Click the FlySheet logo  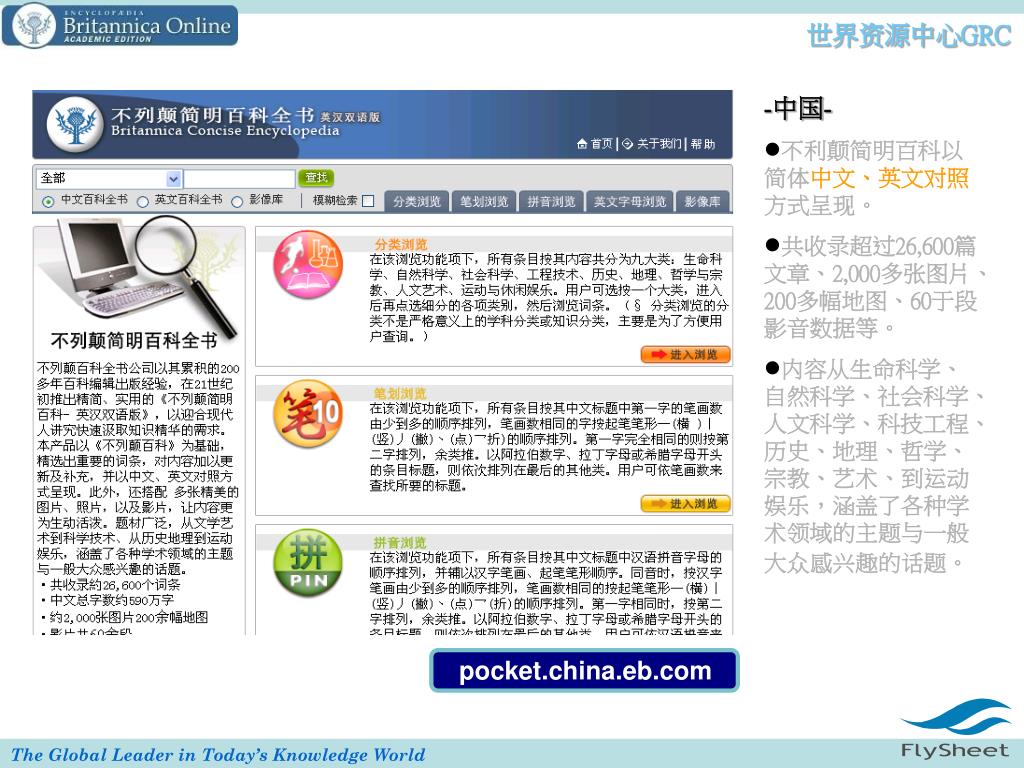tap(955, 729)
